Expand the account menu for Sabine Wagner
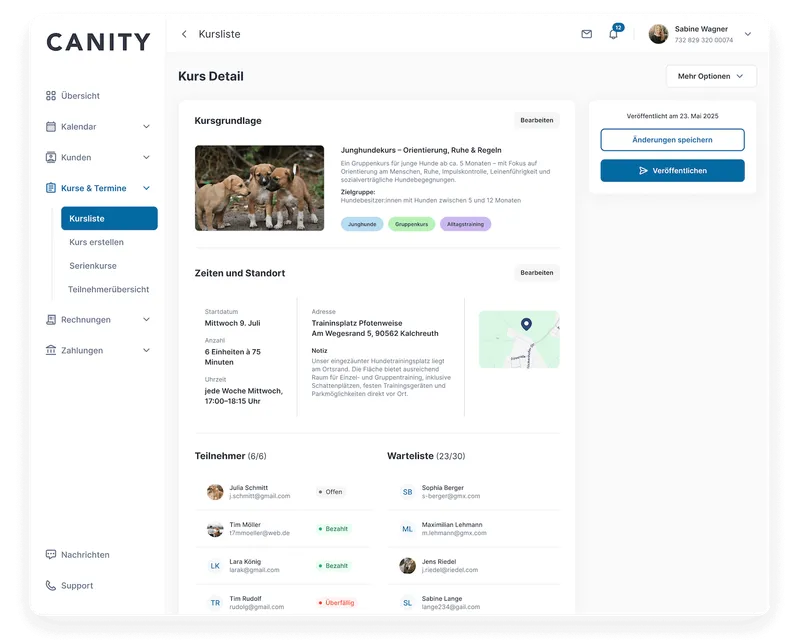Viewport: 800px width, 640px height. pos(746,33)
